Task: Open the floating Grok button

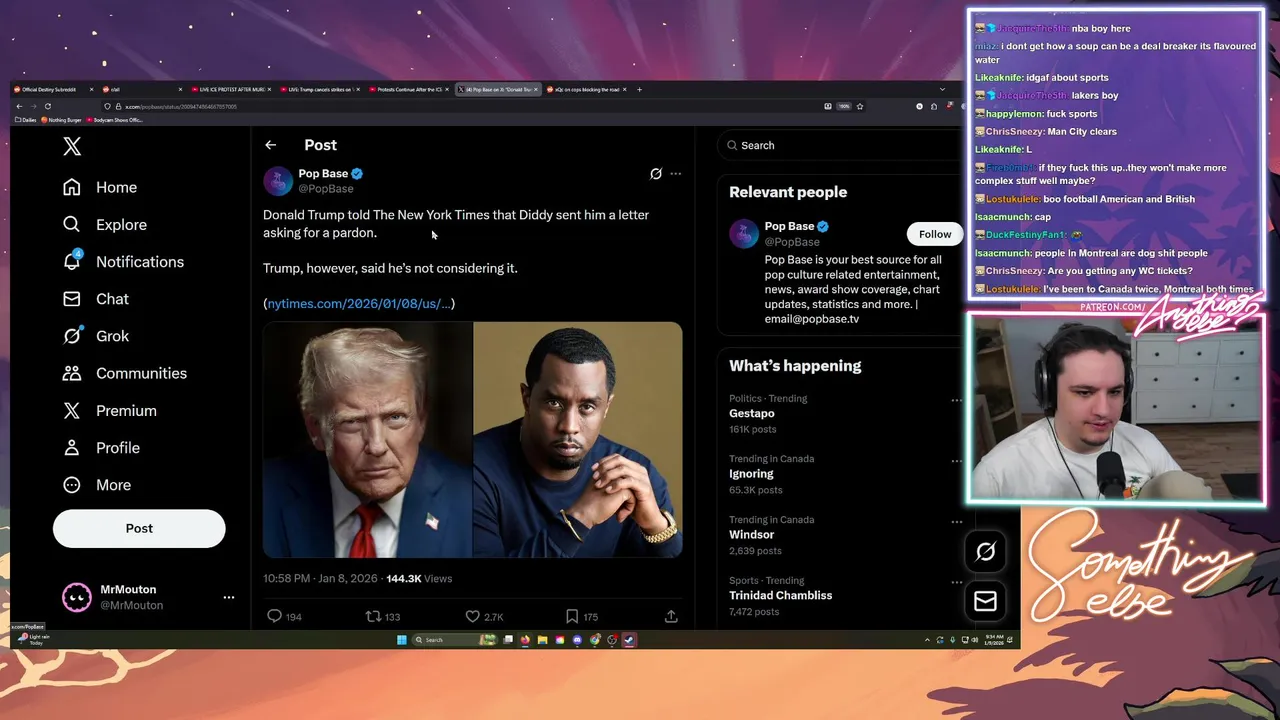Action: coord(985,551)
